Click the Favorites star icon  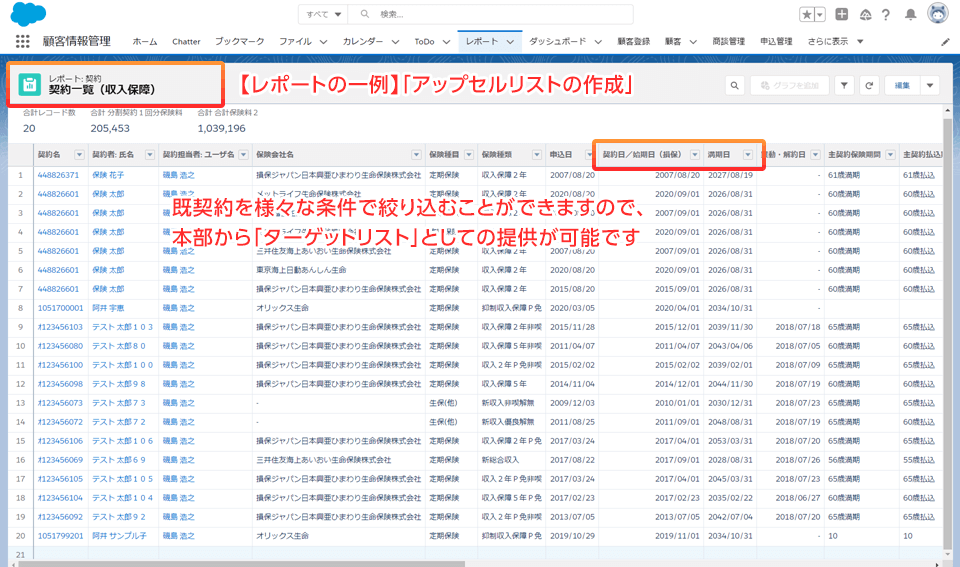807,14
